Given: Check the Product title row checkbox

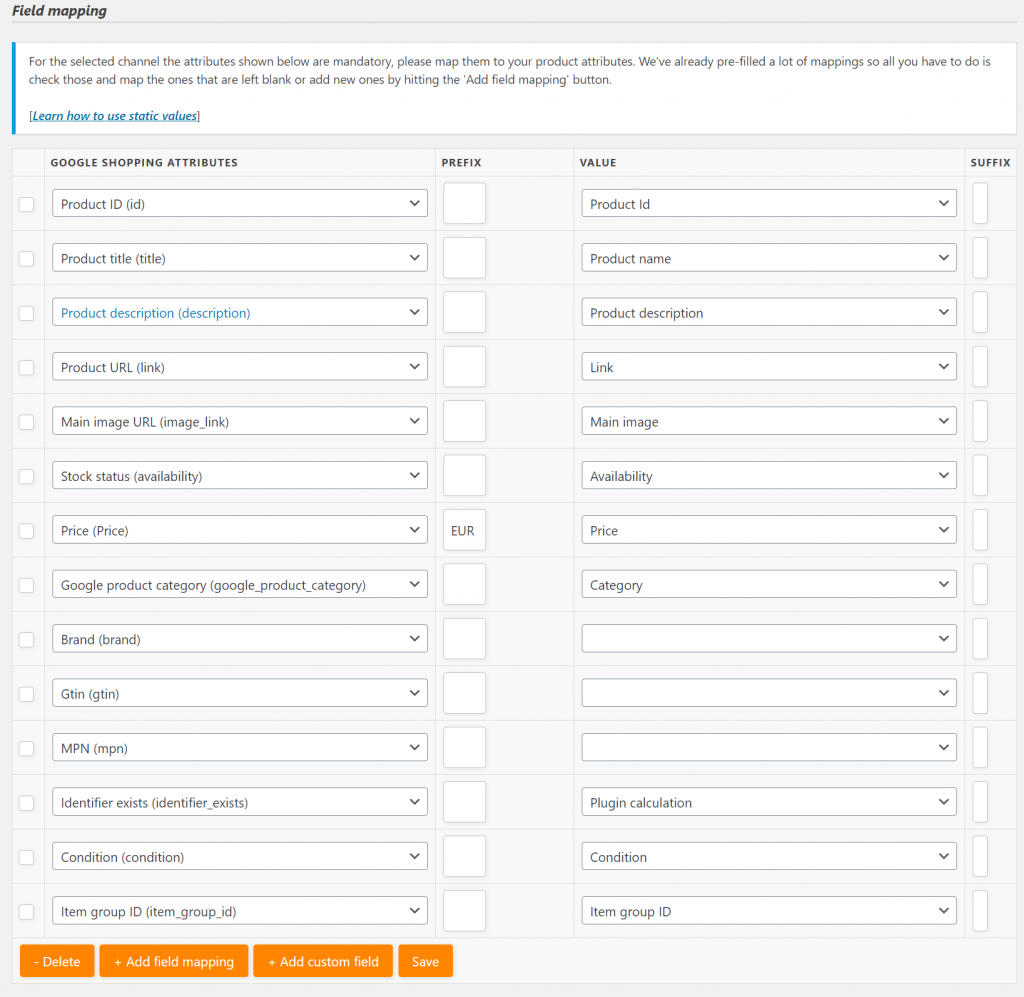Looking at the screenshot, I should tap(26, 259).
